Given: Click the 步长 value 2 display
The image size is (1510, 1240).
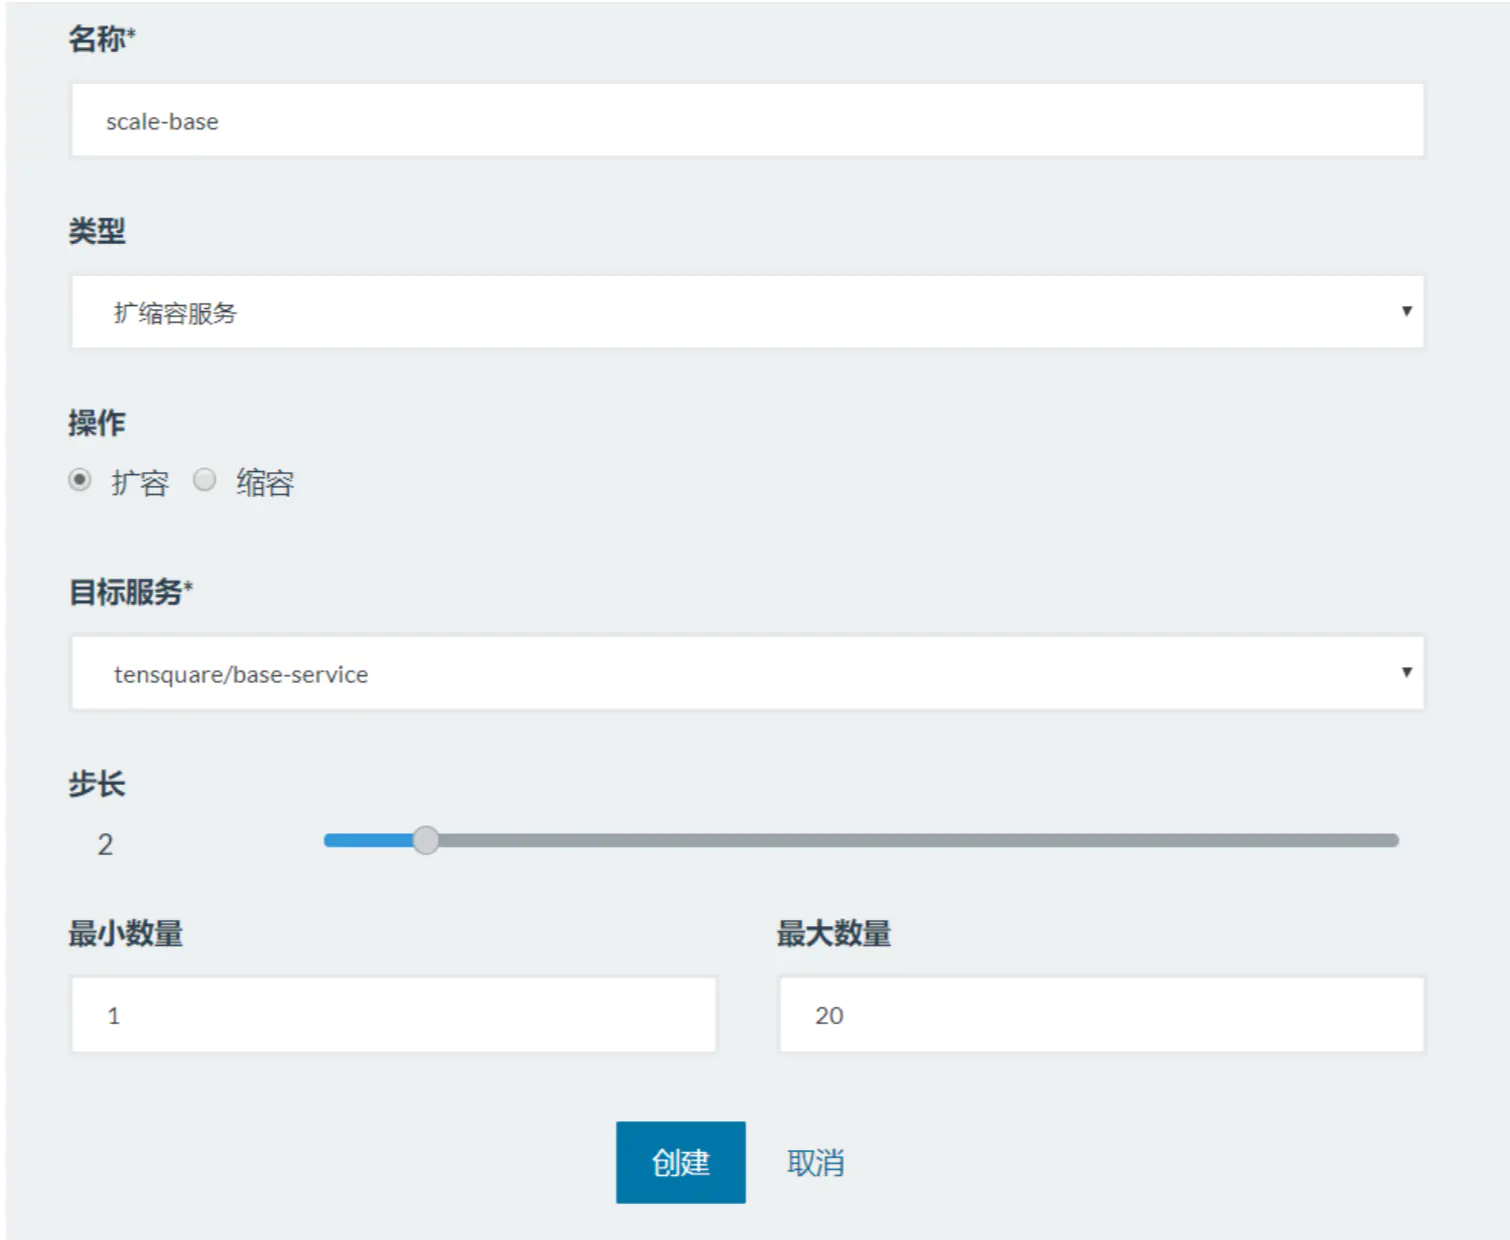Looking at the screenshot, I should (x=105, y=845).
